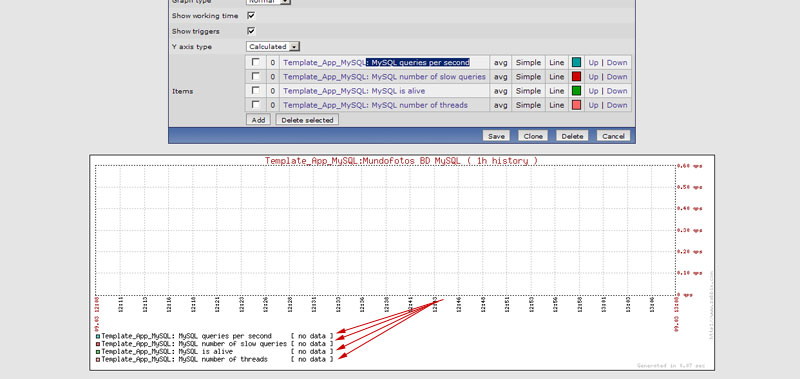Pick the pink color swatch for number of threads
The width and height of the screenshot is (800, 379).
pyautogui.click(x=577, y=105)
